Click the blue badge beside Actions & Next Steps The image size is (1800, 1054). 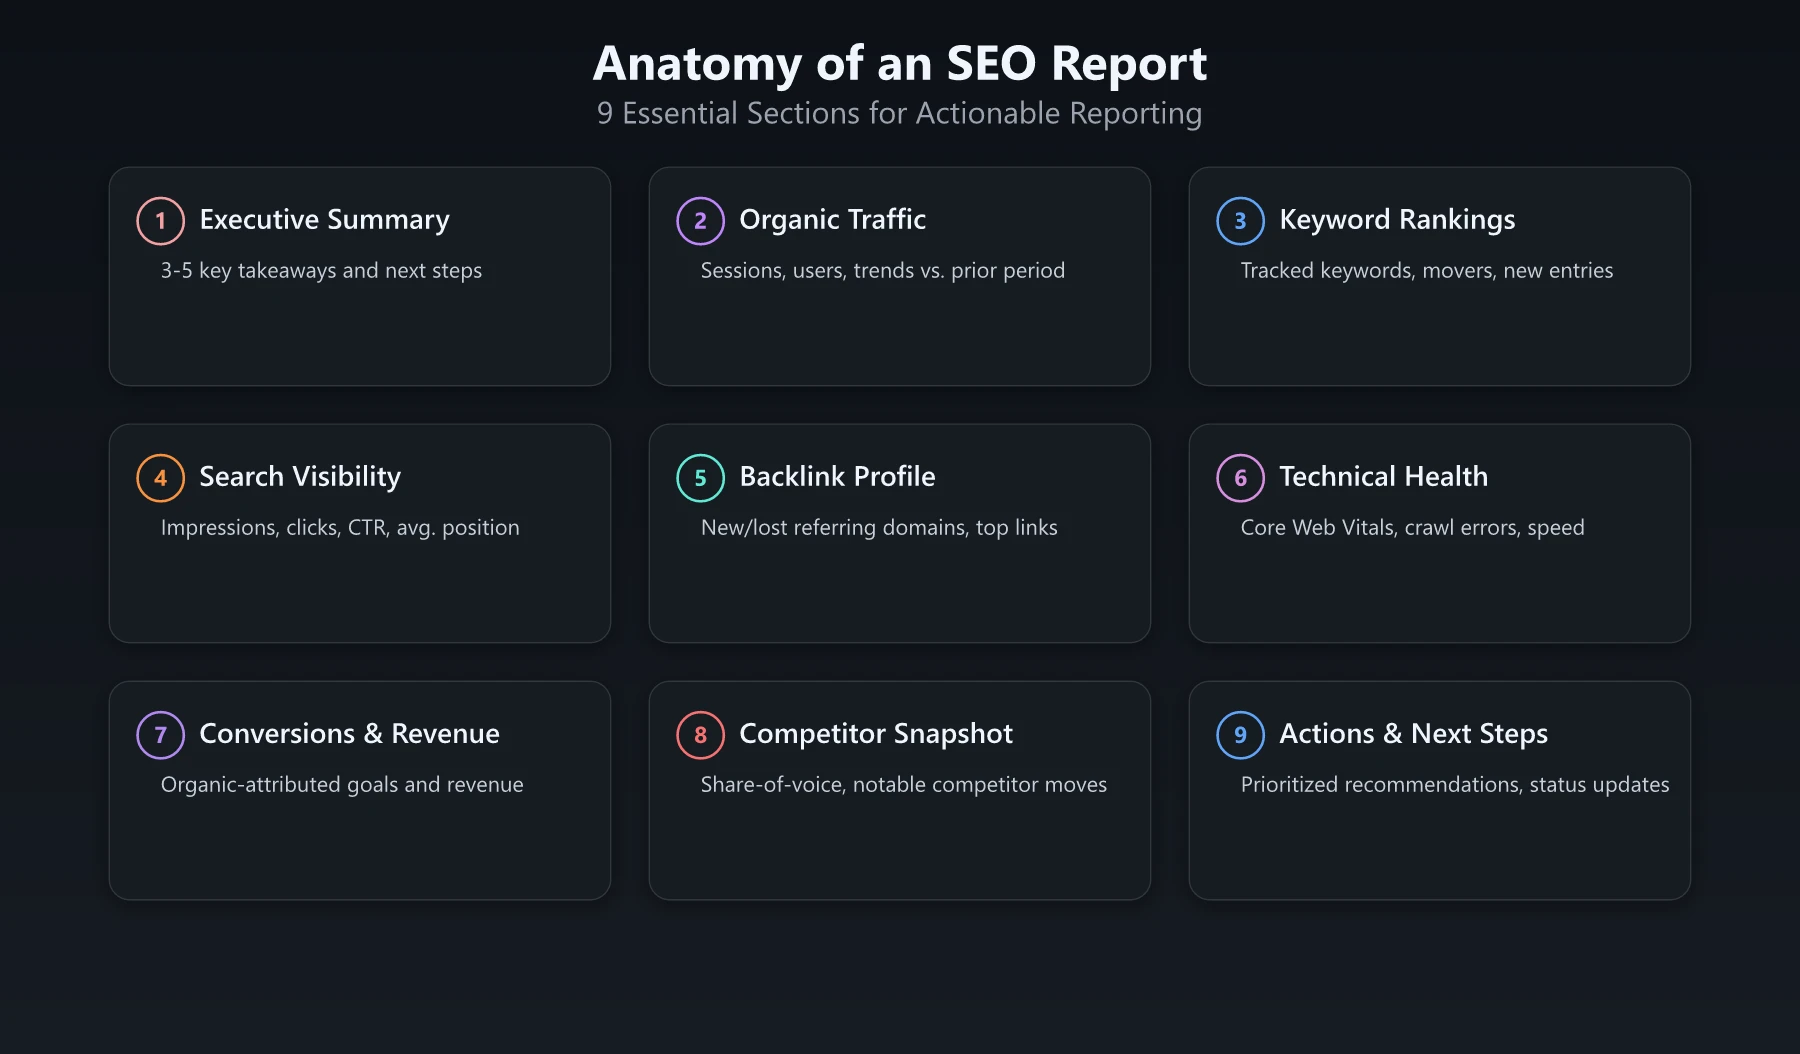(x=1240, y=734)
